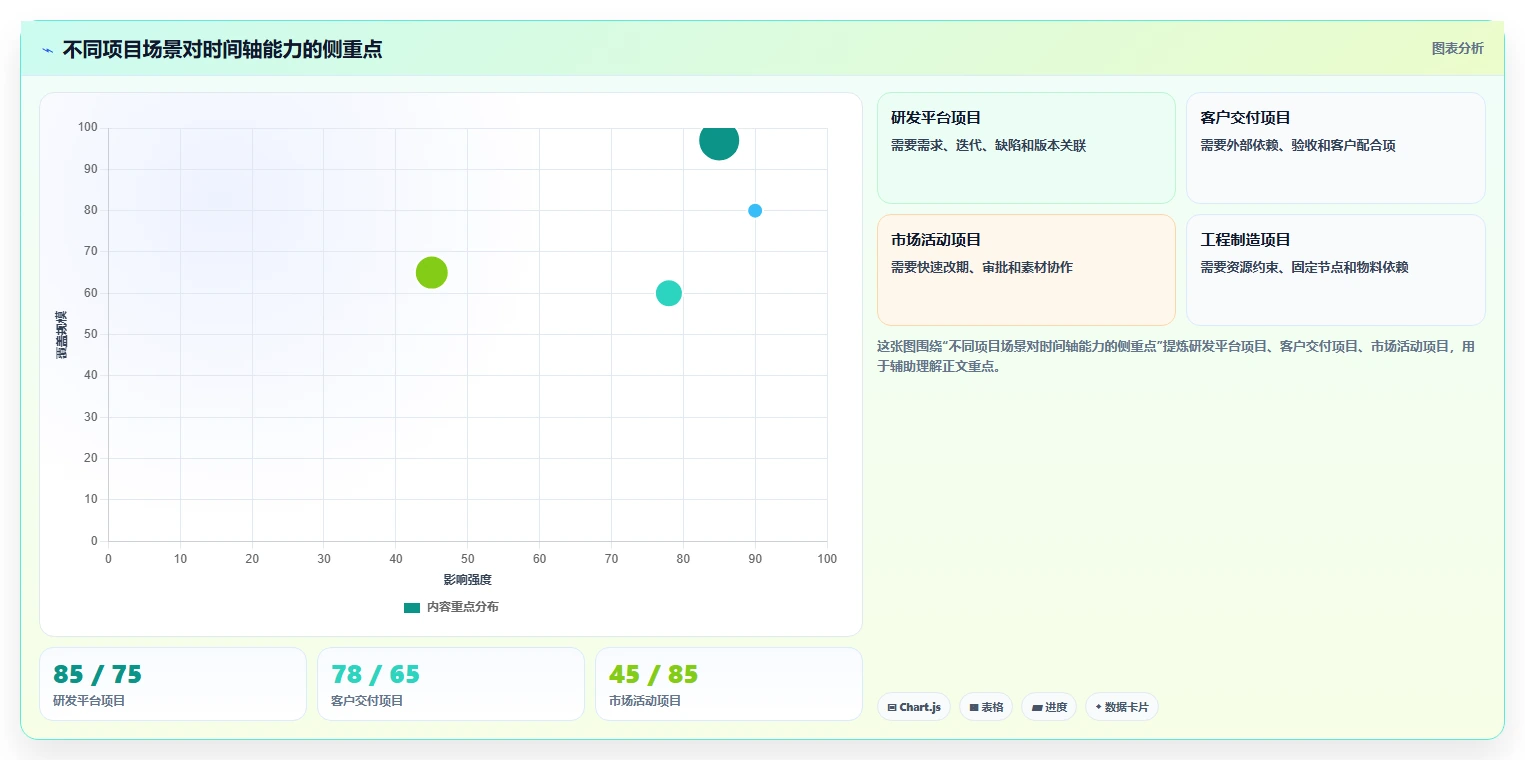Click the panel title 不同项目场景对时间轴能力的侧重点
The width and height of the screenshot is (1525, 760).
point(222,49)
